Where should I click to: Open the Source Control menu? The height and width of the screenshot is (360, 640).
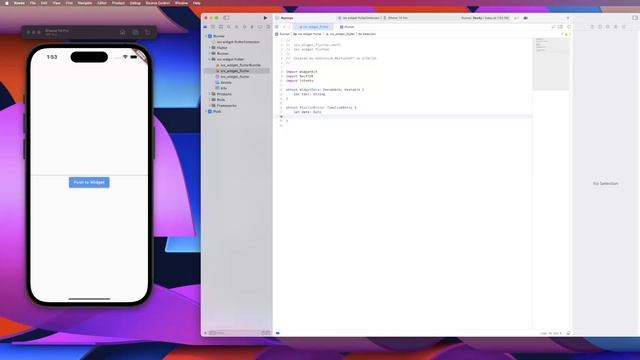pos(158,3)
